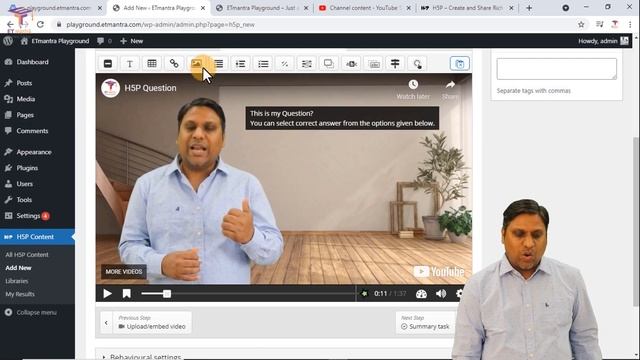
Task: Select the Image interaction tool
Action: (196, 64)
